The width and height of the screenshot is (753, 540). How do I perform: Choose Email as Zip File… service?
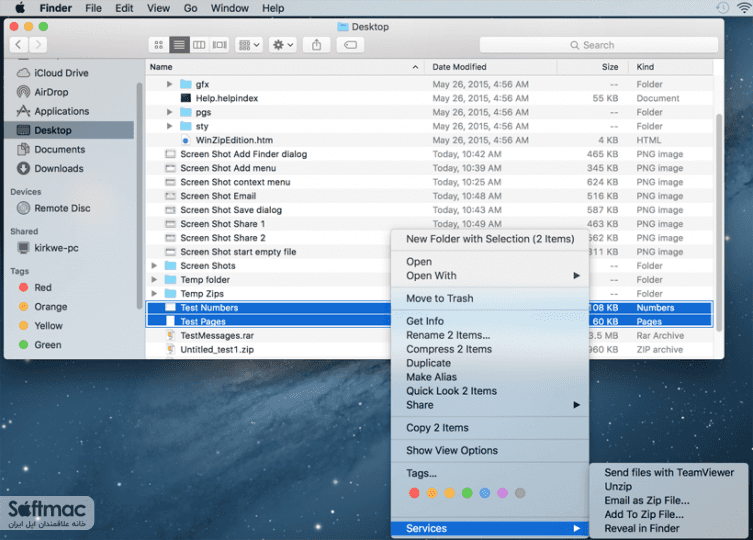pos(668,500)
